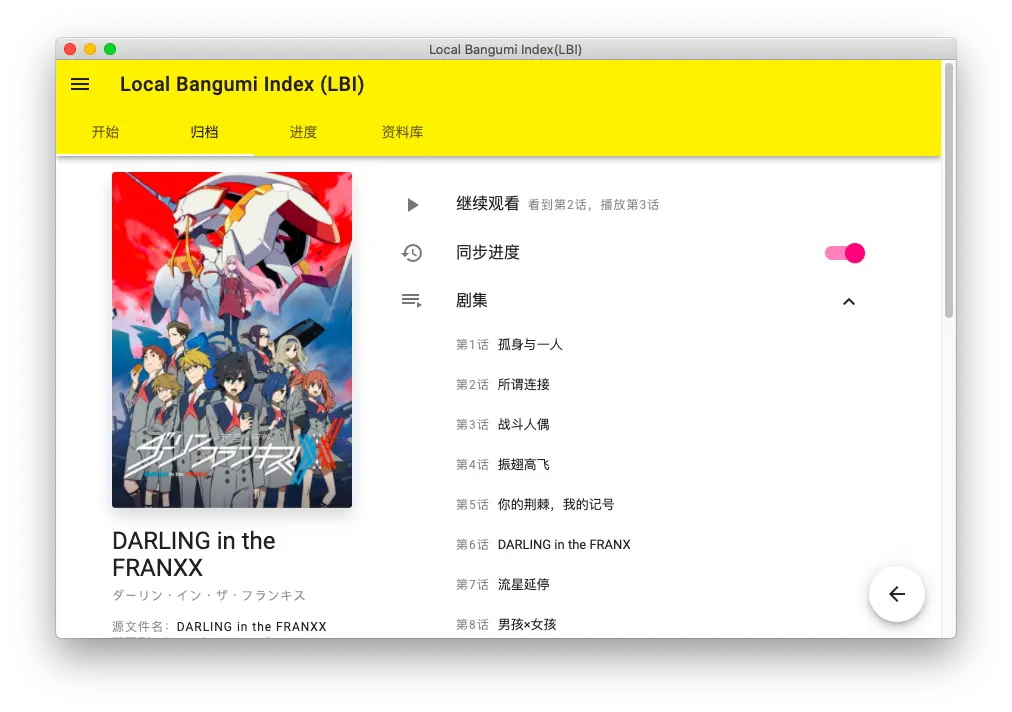Click the DARLING in the FRANXX poster
This screenshot has height=712, width=1012.
pyautogui.click(x=232, y=340)
